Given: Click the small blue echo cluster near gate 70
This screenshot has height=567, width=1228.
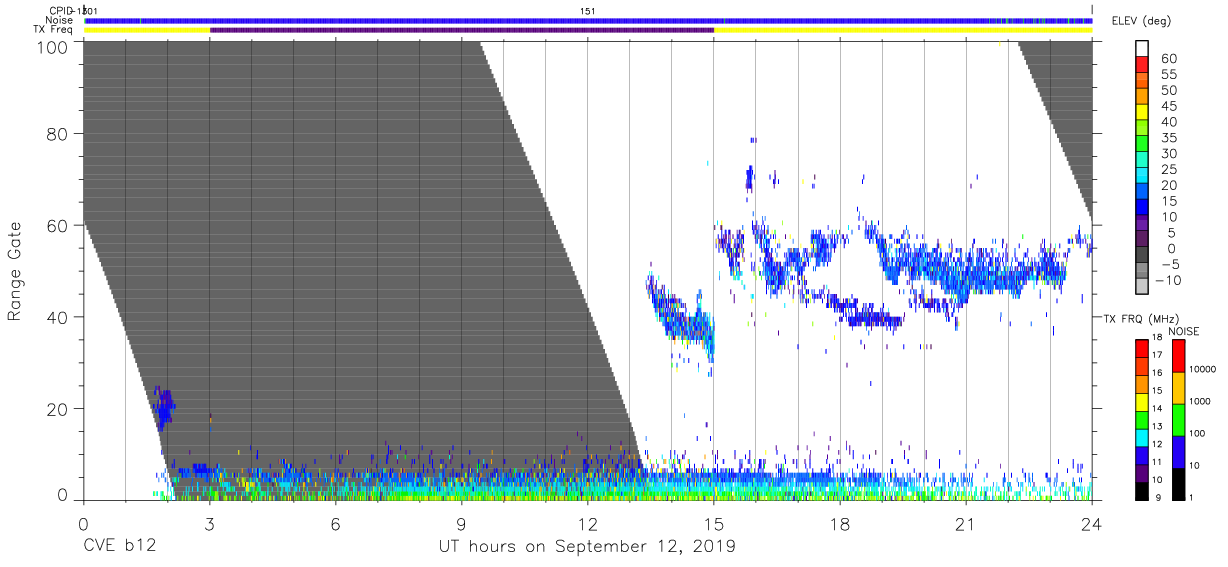Looking at the screenshot, I should coord(750,177).
